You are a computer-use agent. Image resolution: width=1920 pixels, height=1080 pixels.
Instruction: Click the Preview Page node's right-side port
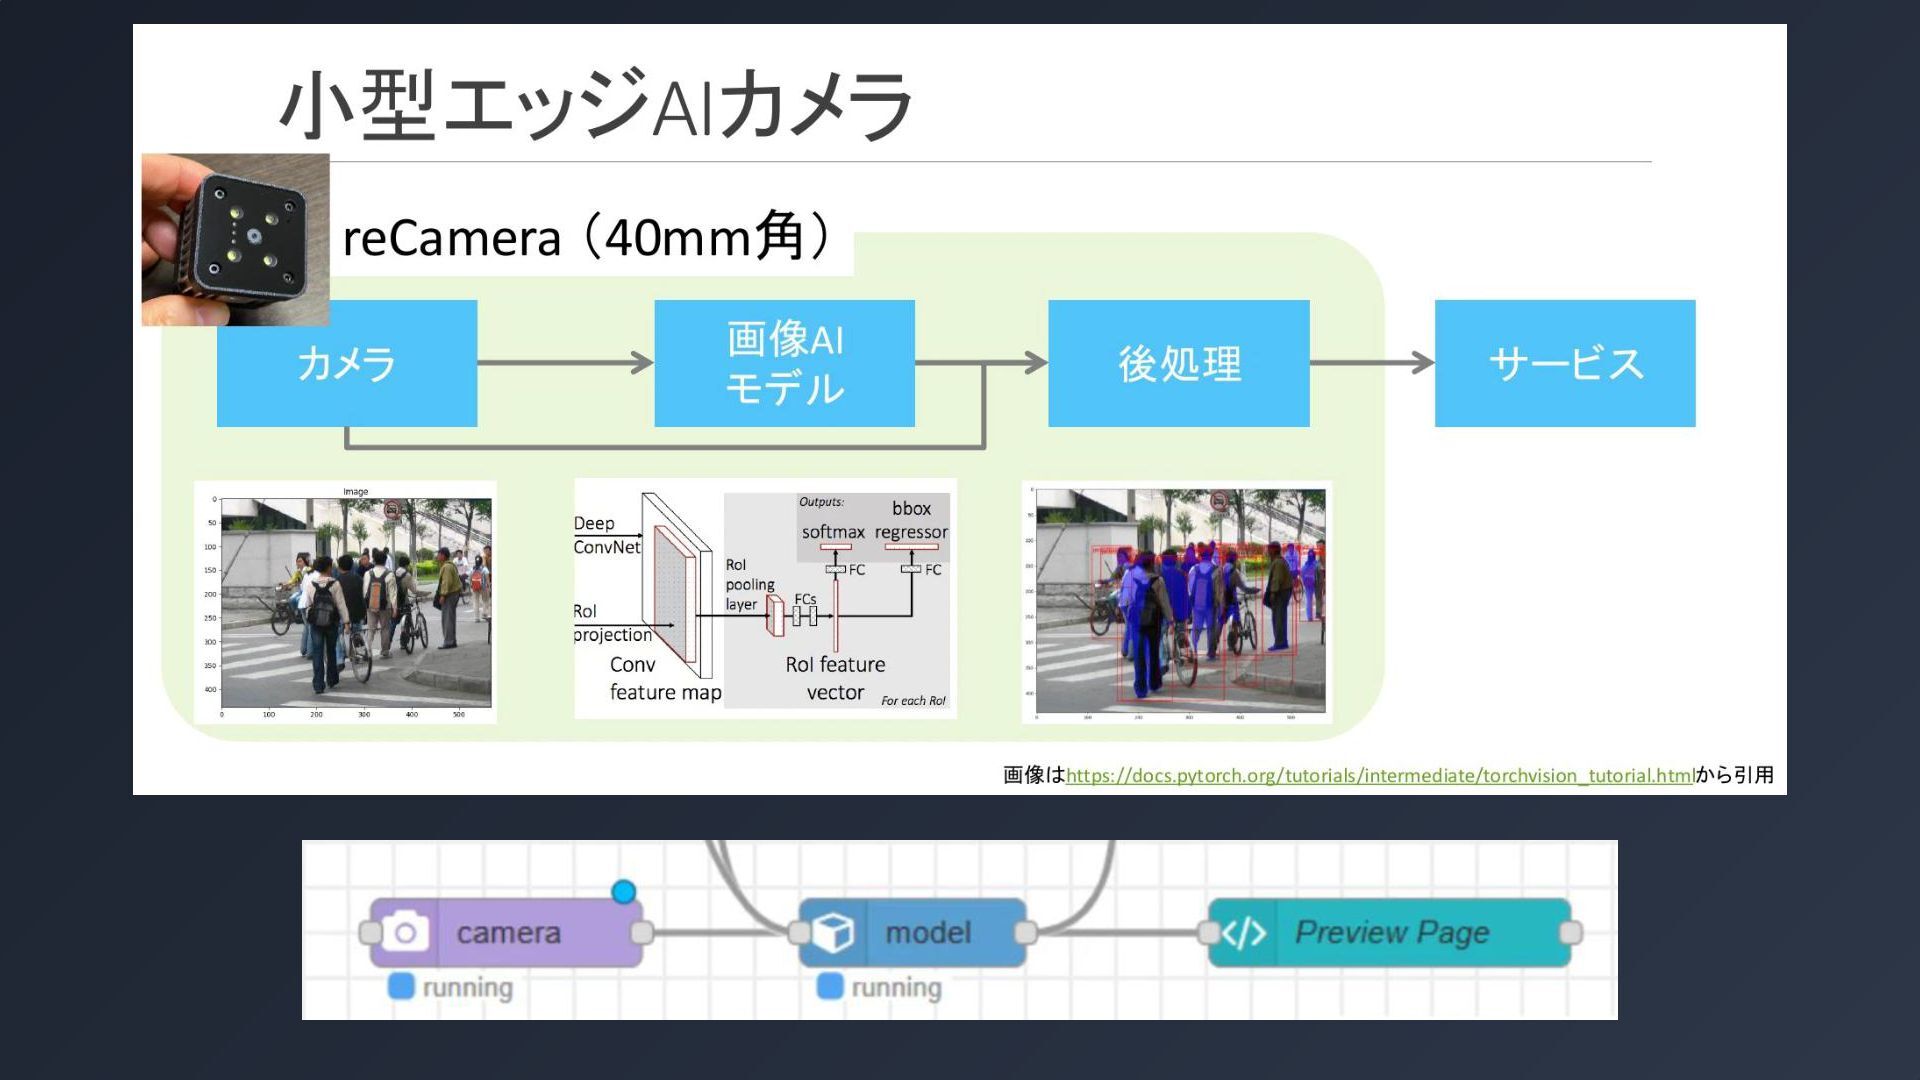coord(1570,933)
